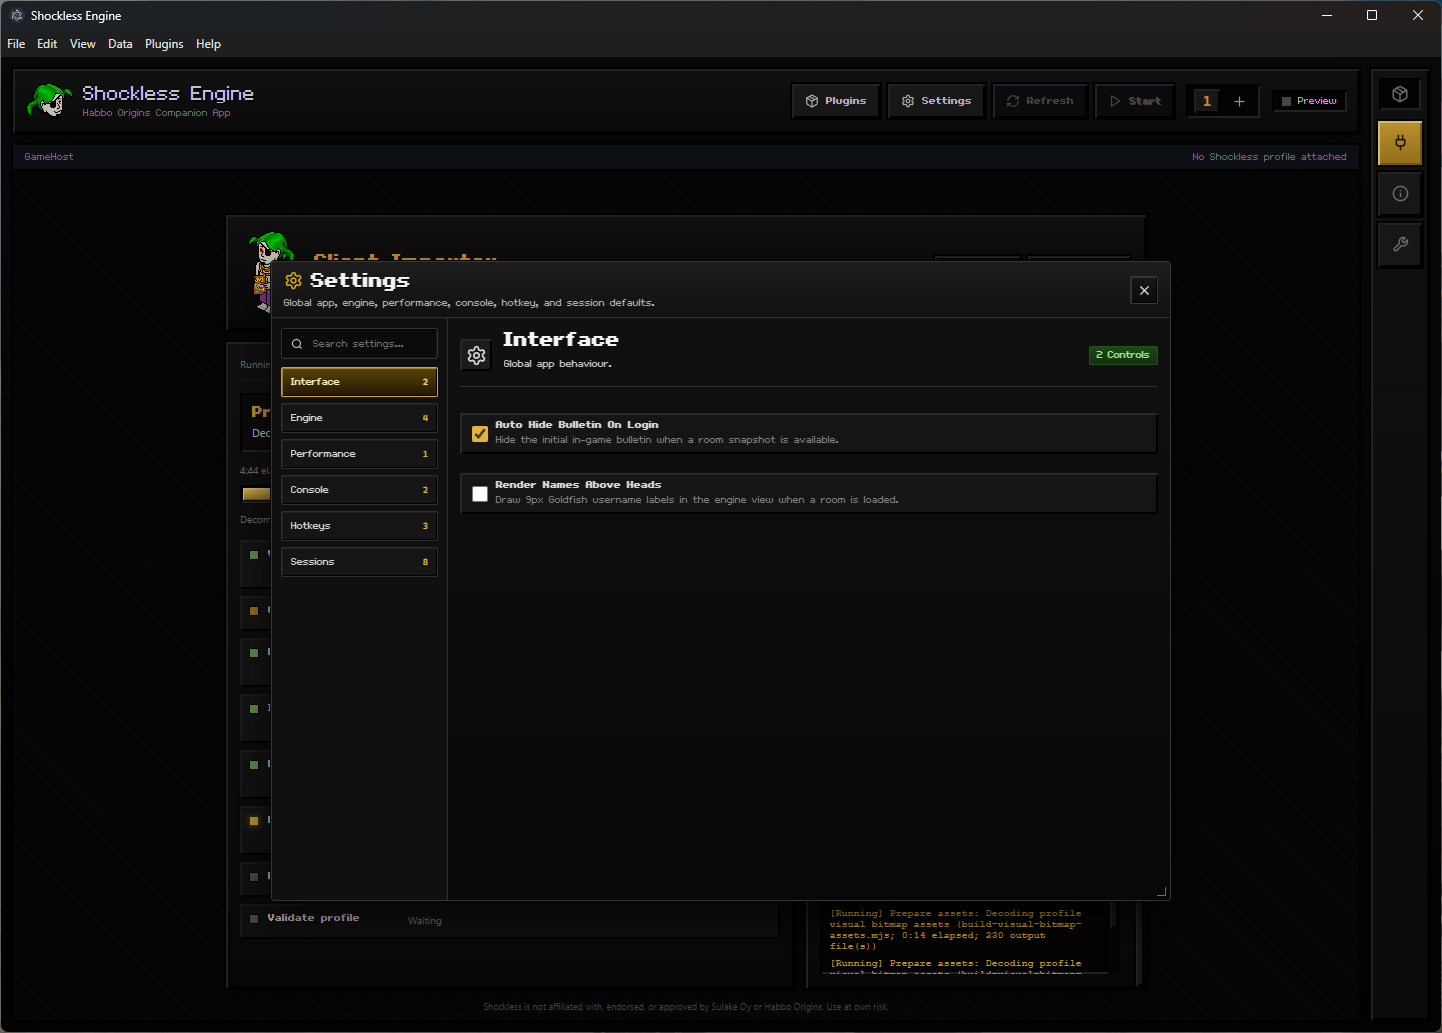1442x1033 pixels.
Task: Open the File menu
Action: click(x=16, y=44)
